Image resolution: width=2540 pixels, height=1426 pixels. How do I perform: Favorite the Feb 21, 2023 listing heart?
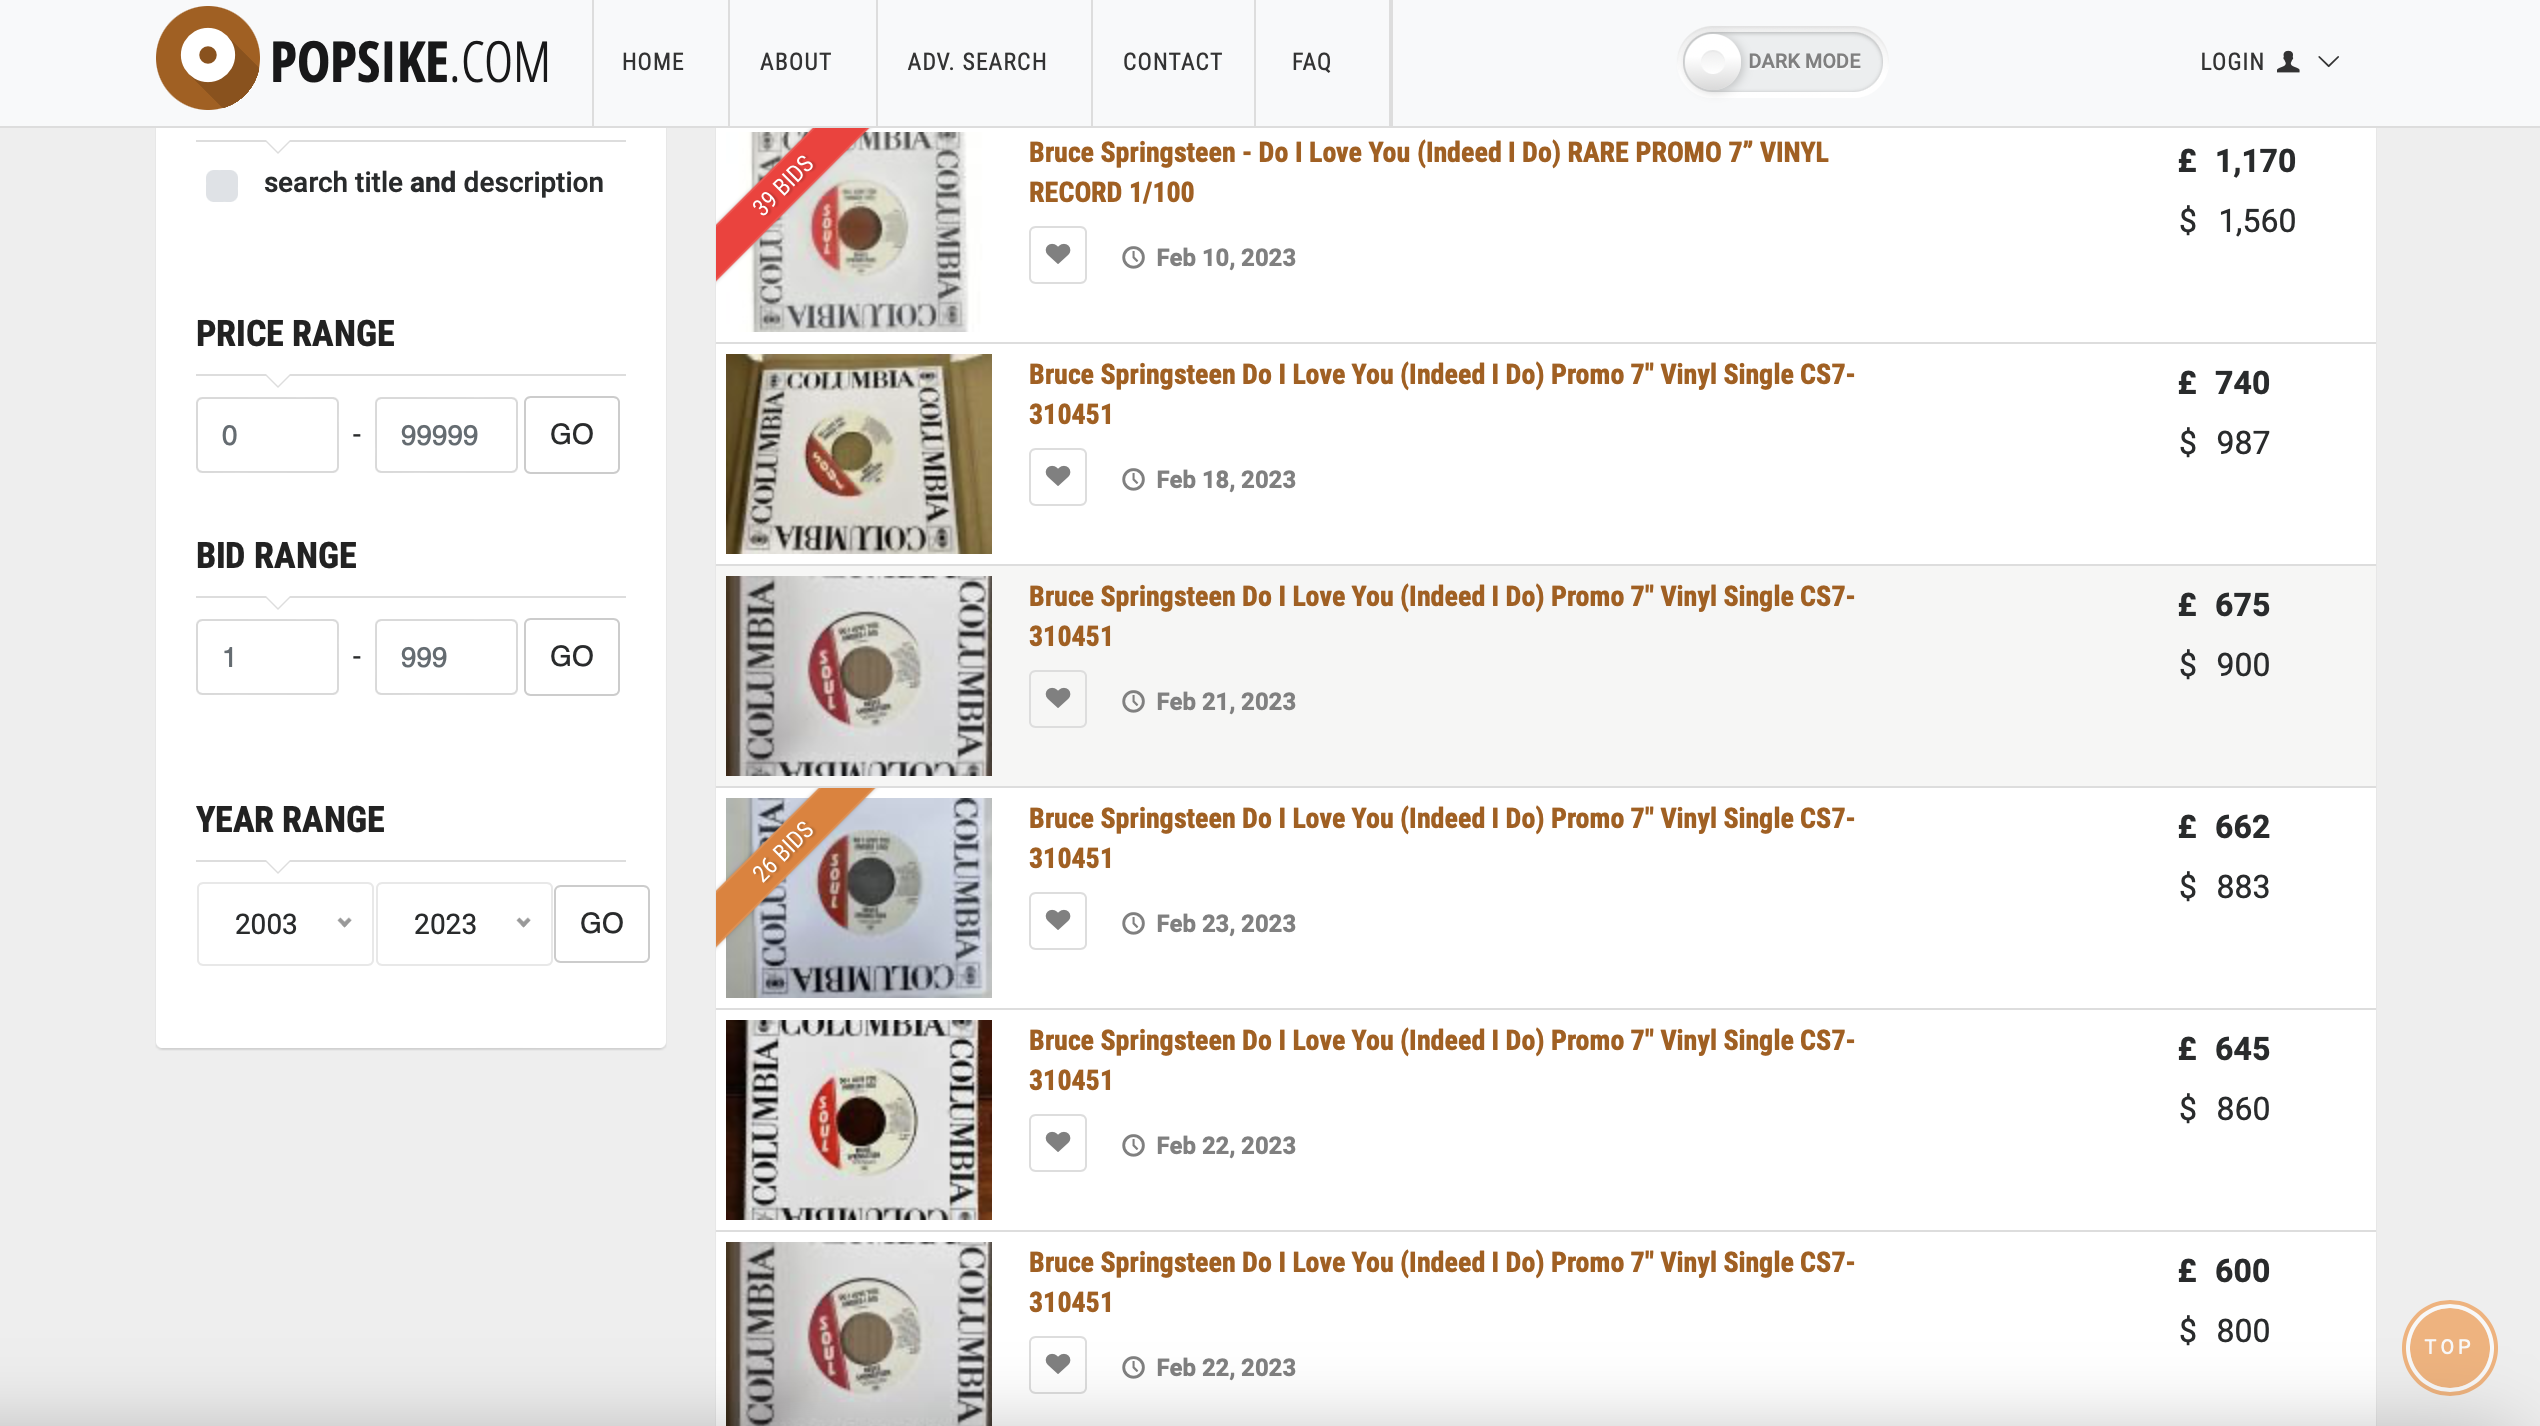(x=1058, y=699)
